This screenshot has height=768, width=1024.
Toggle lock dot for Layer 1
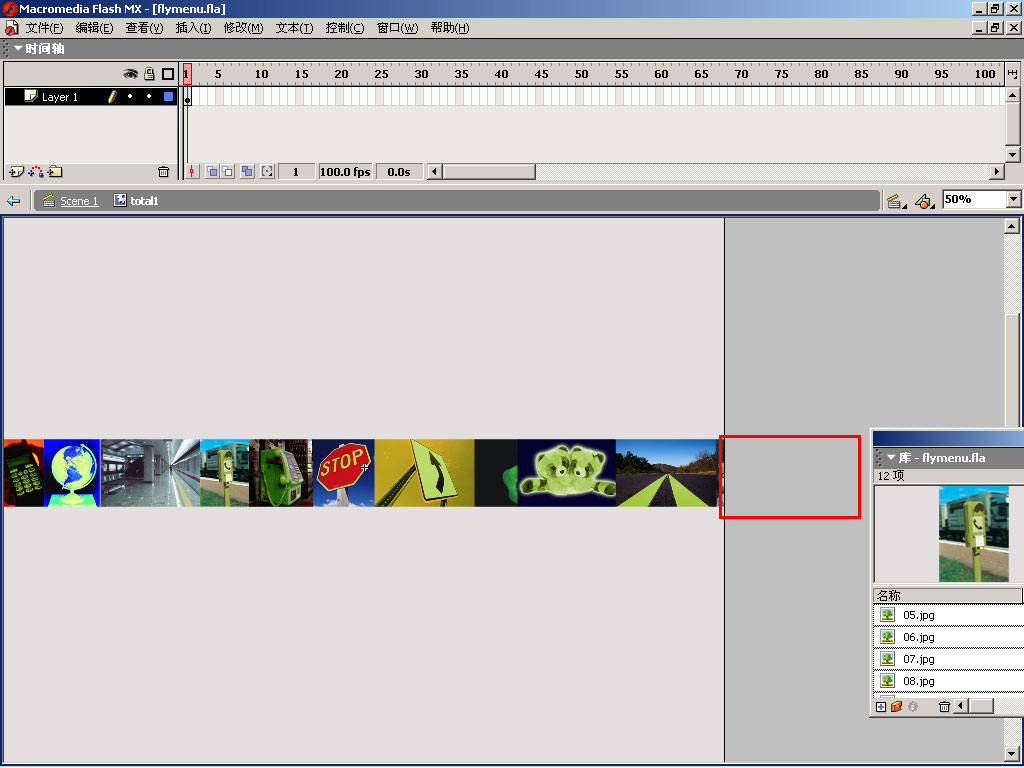(150, 97)
